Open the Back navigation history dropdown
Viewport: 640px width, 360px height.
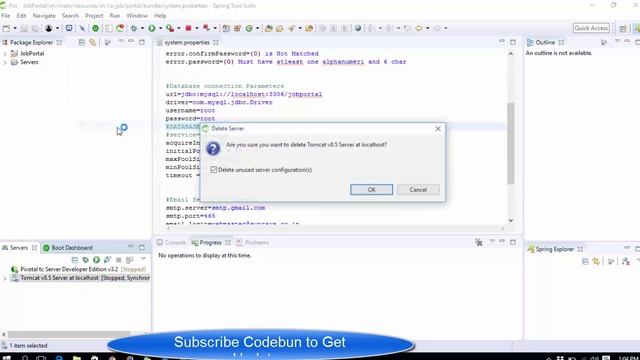(x=427, y=28)
